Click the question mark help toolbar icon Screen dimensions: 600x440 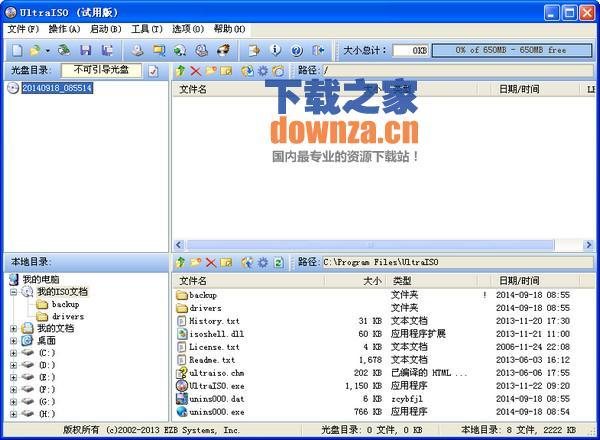click(x=295, y=50)
